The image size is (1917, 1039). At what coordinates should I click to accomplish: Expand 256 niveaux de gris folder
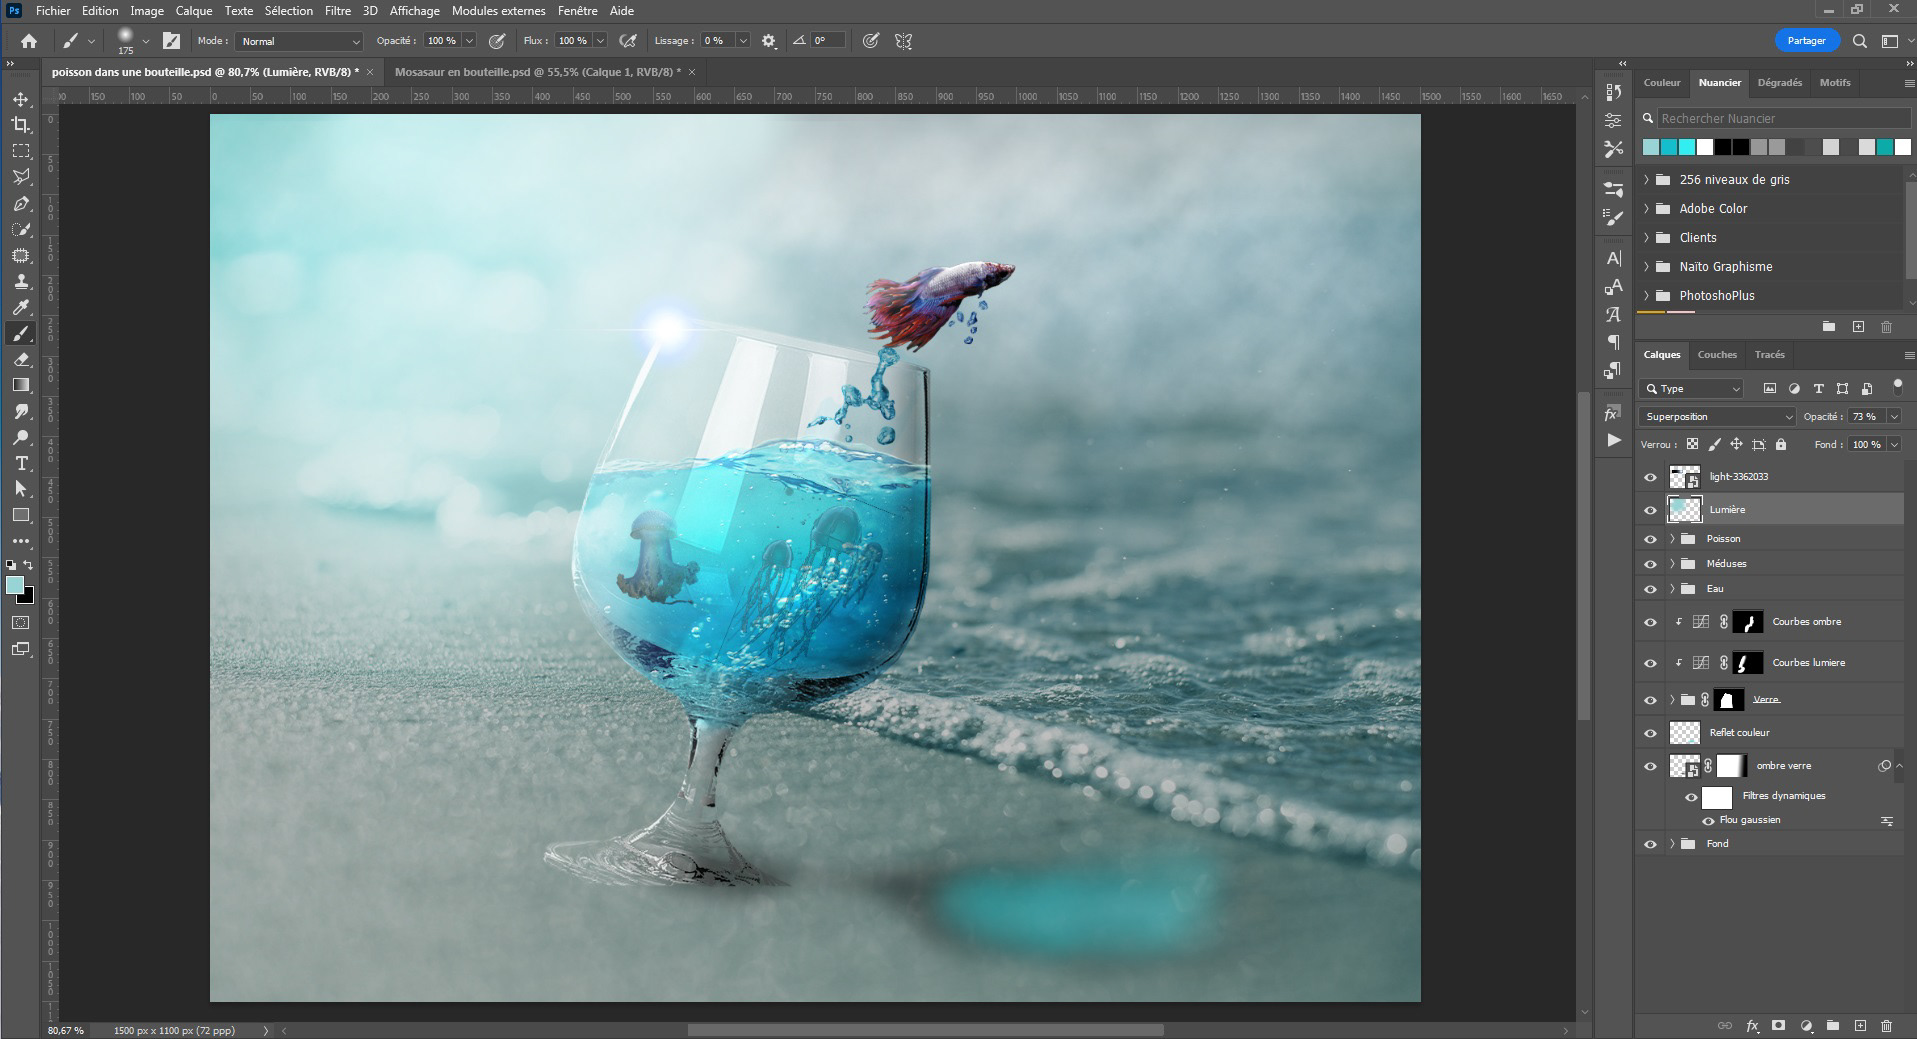[x=1646, y=180]
